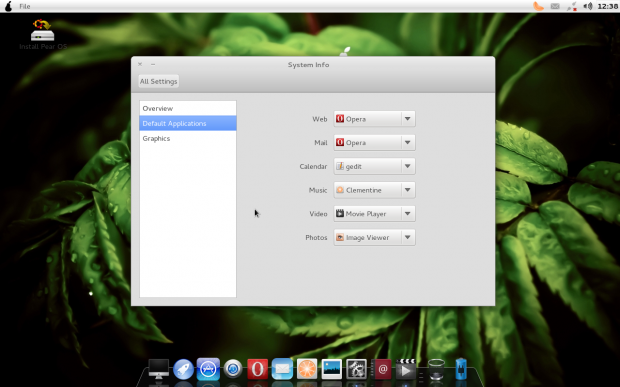Screen dimensions: 620x387
Task: Click the Calendar label text
Action: (x=313, y=166)
